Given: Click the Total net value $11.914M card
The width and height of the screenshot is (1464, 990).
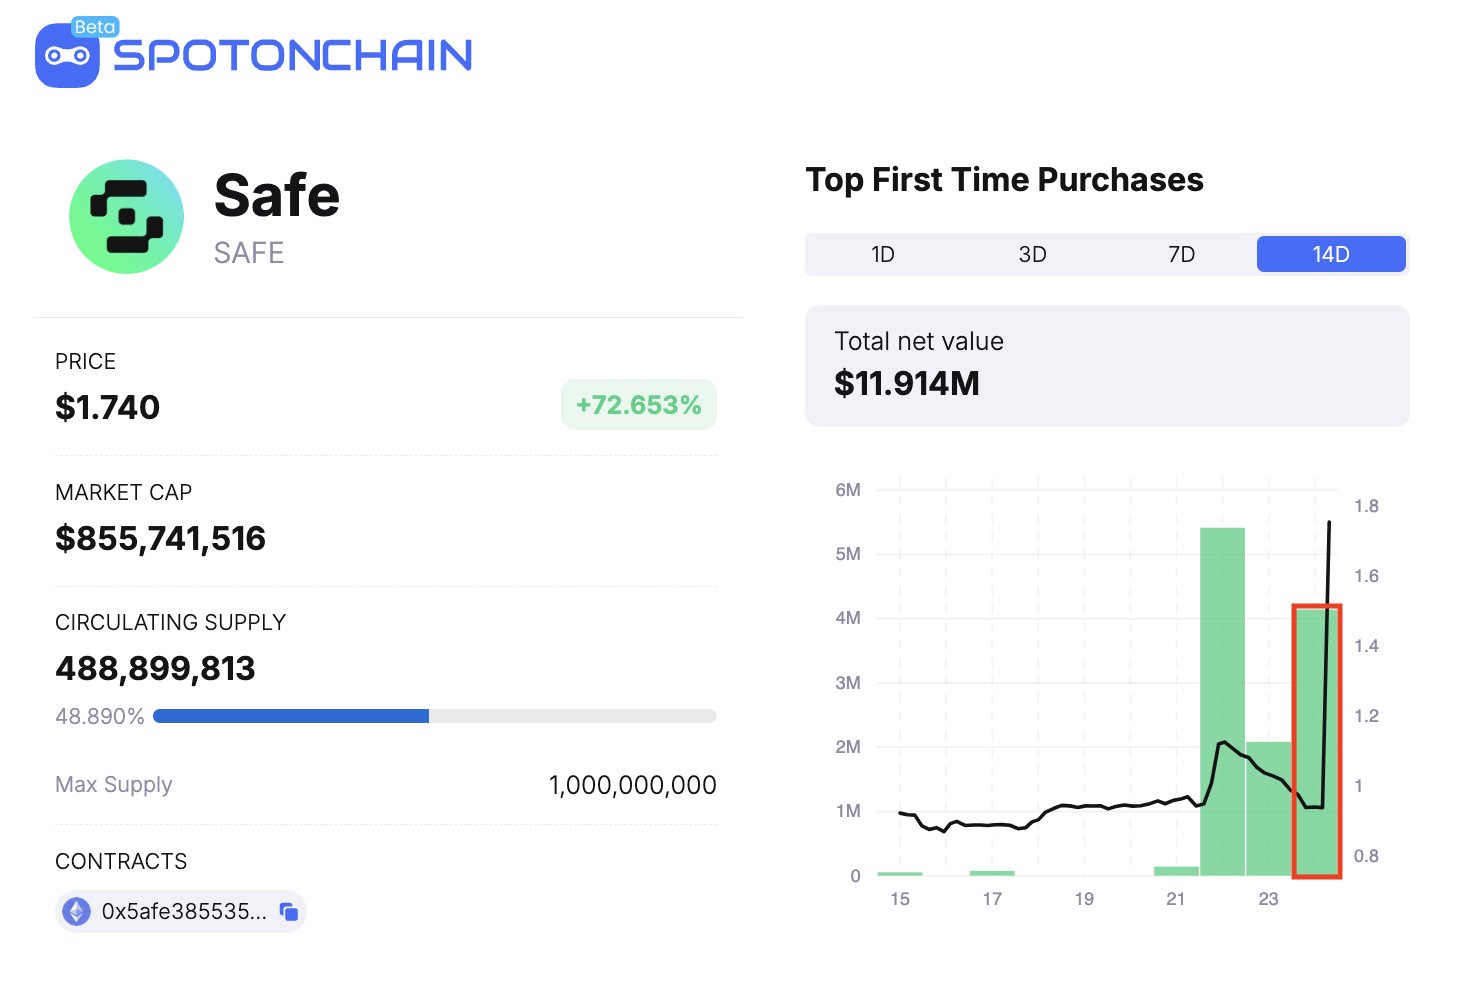Looking at the screenshot, I should (x=1107, y=366).
